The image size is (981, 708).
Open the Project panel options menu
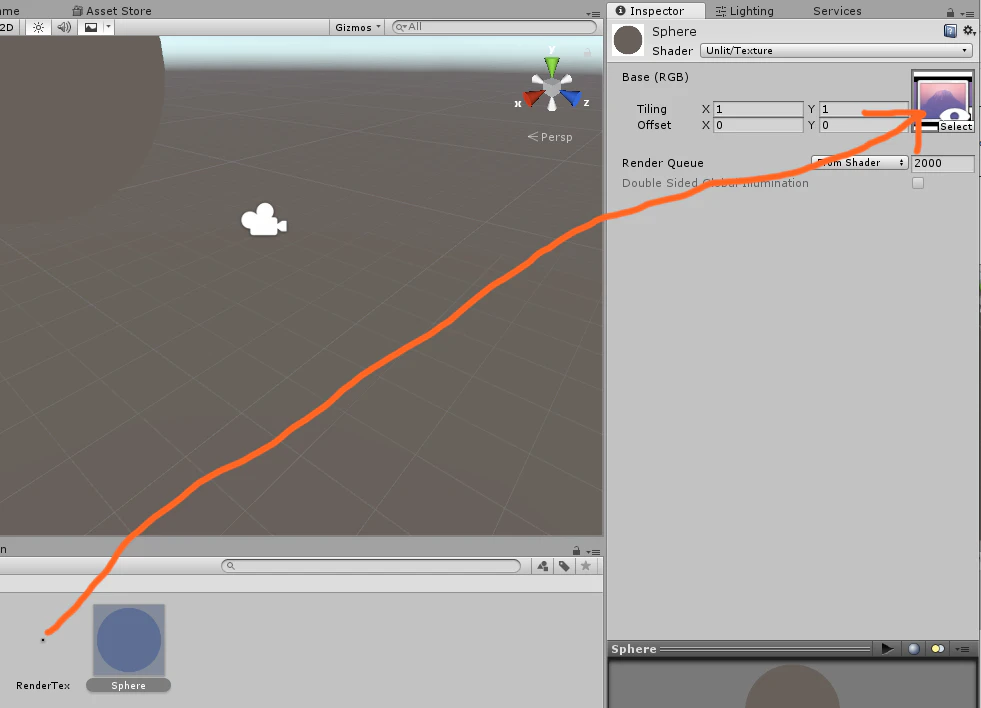[593, 552]
